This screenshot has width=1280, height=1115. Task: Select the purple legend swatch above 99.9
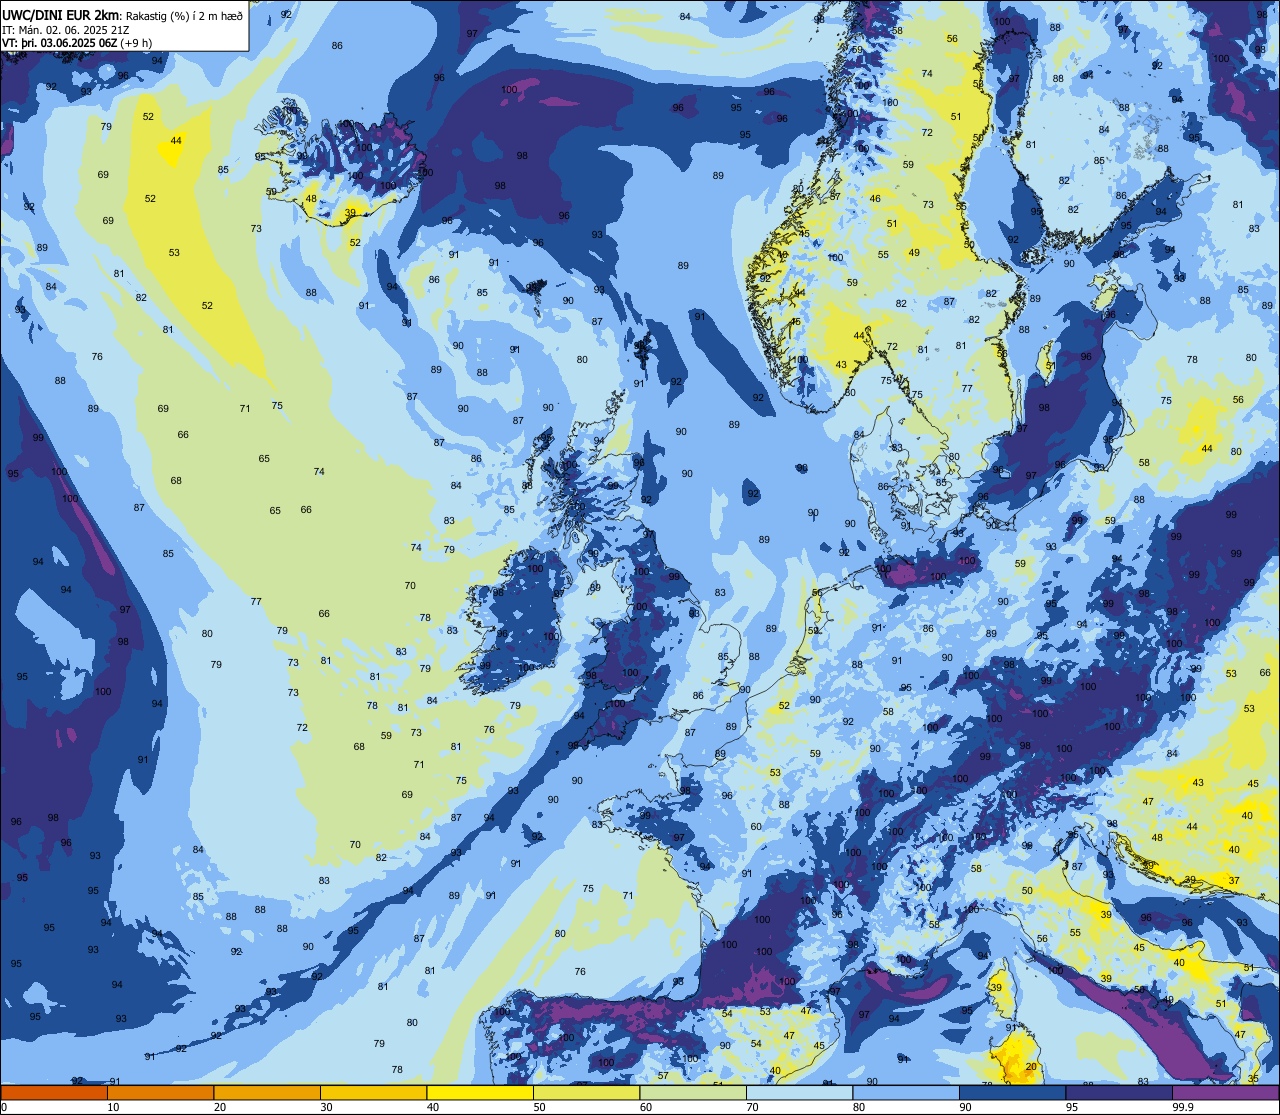[1225, 1092]
